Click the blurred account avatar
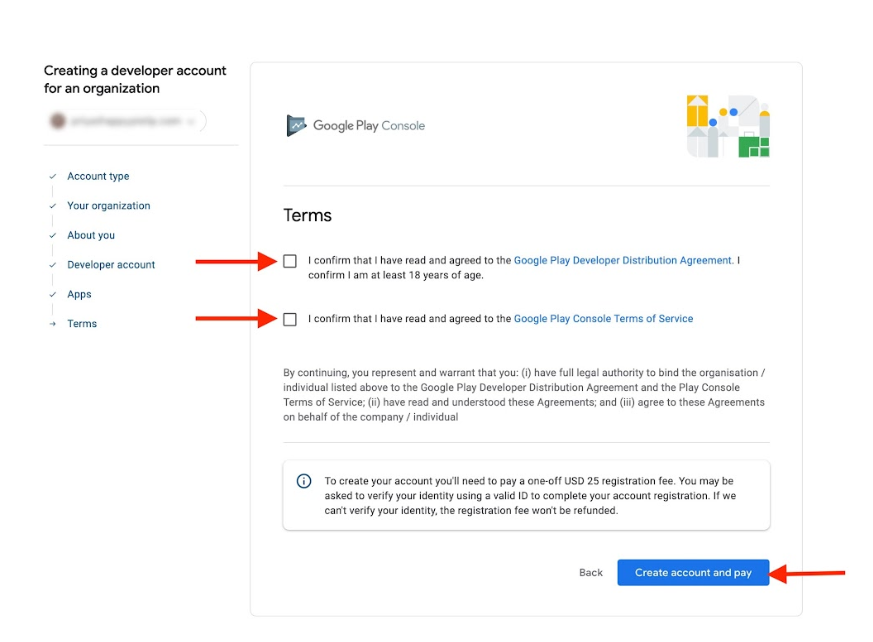 point(58,121)
